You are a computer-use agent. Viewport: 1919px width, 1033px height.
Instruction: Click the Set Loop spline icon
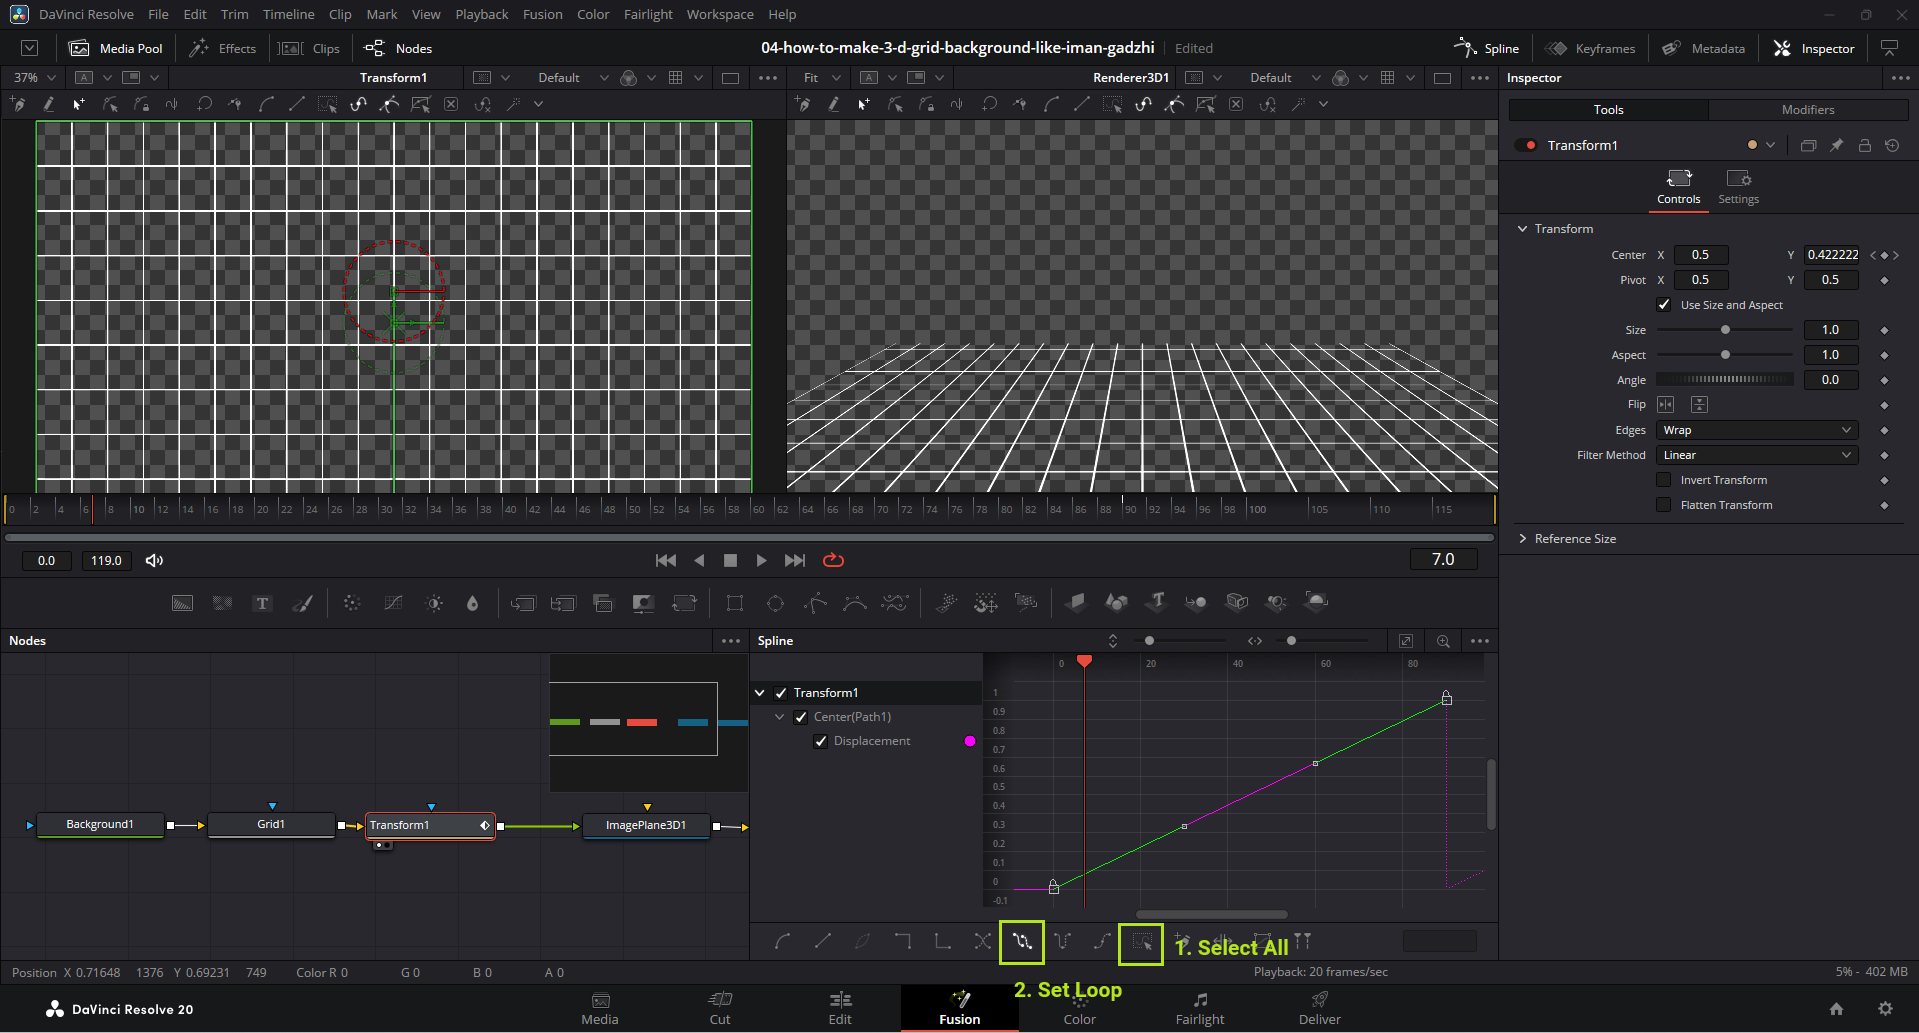[x=1021, y=942]
